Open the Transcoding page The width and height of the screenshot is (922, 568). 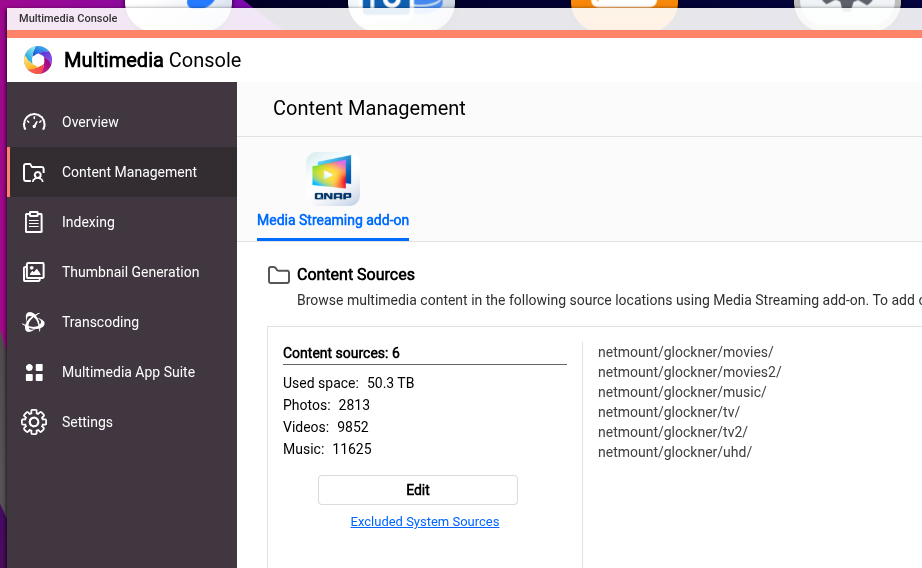100,322
